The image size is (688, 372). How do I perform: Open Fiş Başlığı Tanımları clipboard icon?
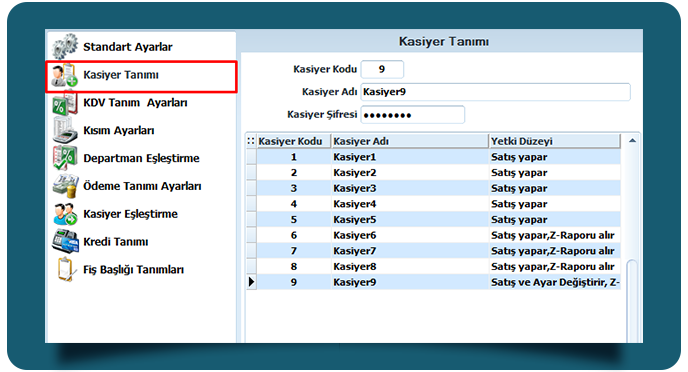tap(65, 269)
